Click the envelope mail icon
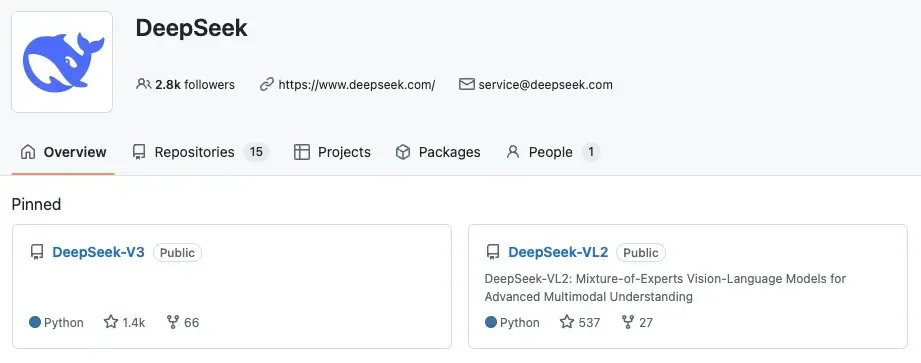Screen dimensions: 921x363 coord(466,84)
